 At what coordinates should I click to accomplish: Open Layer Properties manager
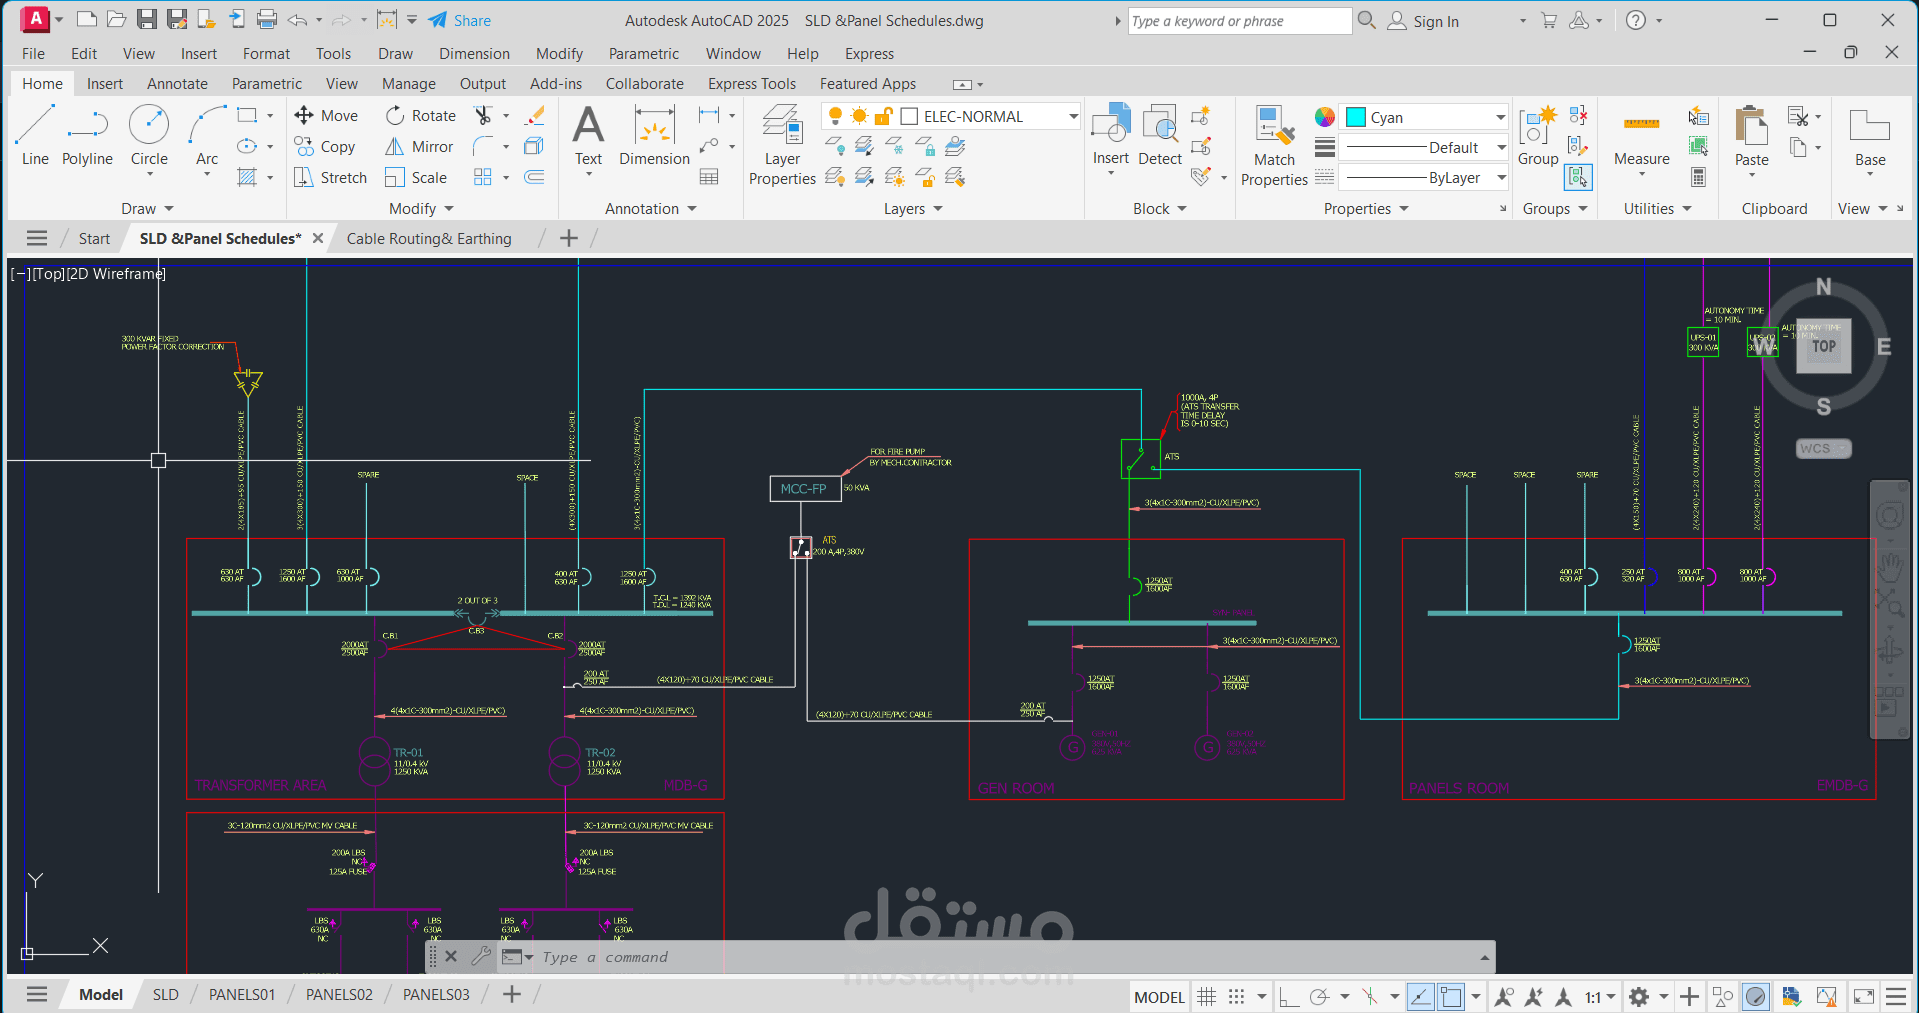point(782,145)
